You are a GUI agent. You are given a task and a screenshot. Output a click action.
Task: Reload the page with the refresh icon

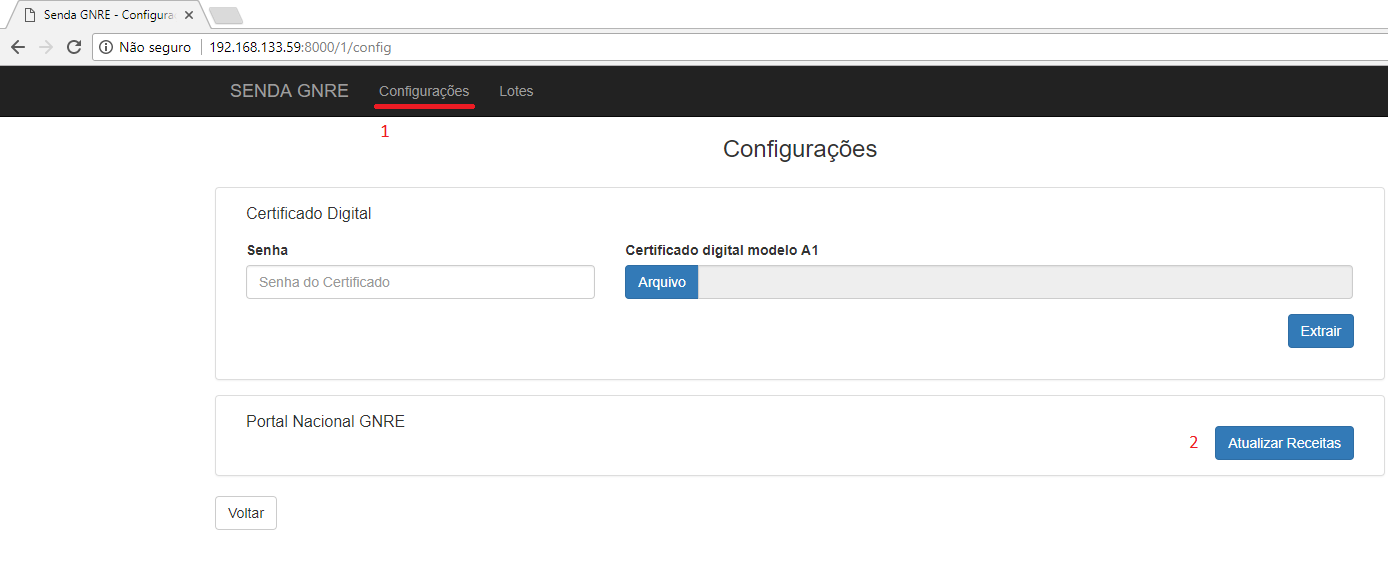click(73, 47)
